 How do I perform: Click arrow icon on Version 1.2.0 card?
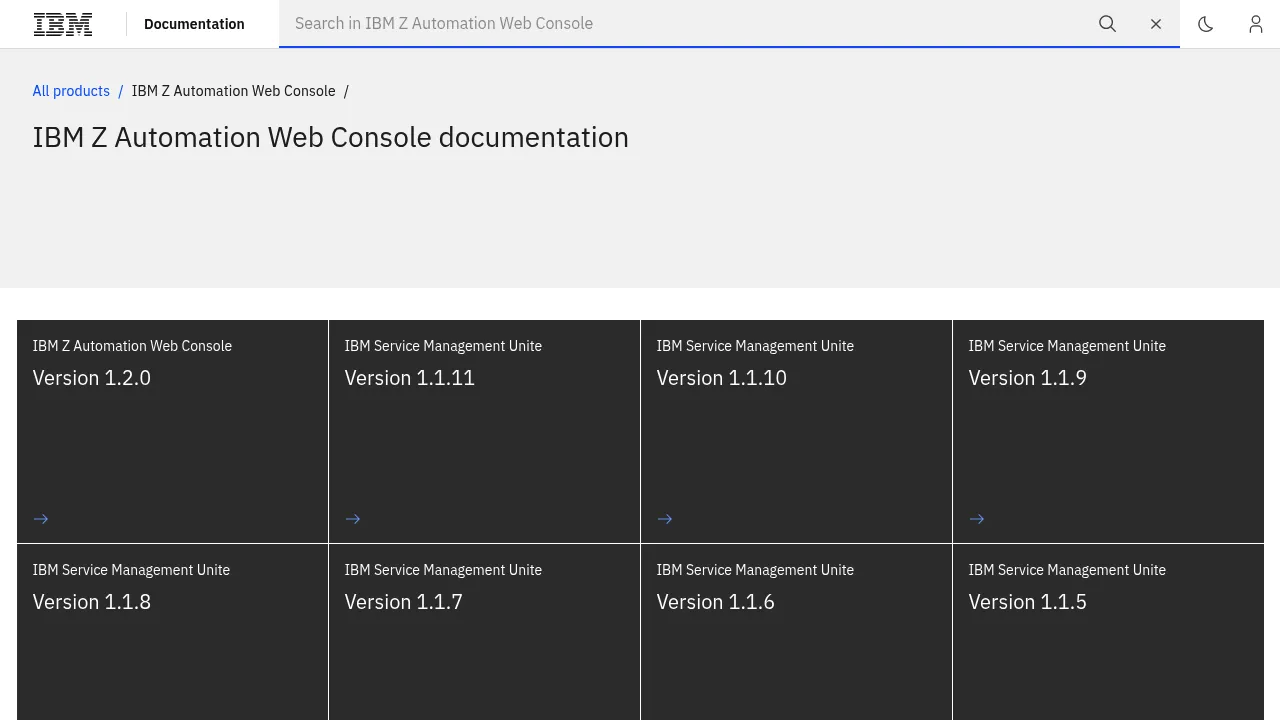41,519
